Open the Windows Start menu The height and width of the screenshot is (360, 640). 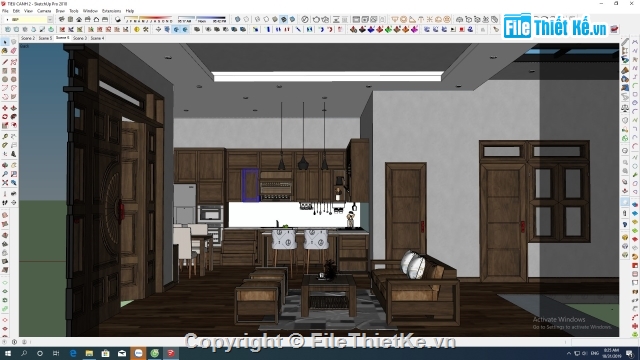point(7,353)
